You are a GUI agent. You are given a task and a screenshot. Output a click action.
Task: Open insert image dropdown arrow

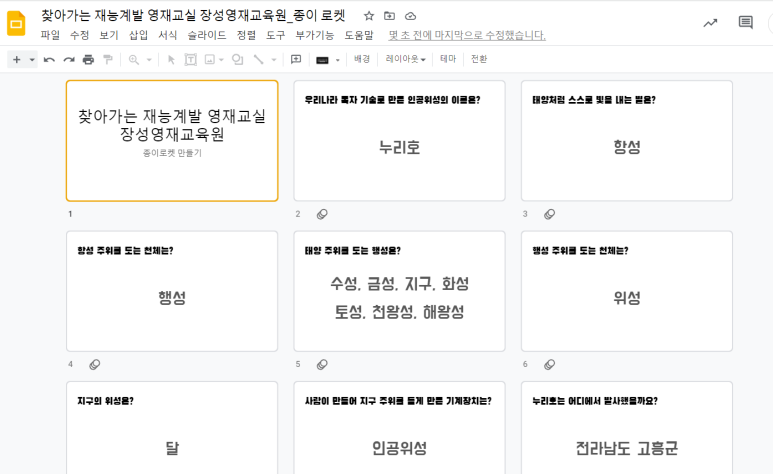click(221, 60)
